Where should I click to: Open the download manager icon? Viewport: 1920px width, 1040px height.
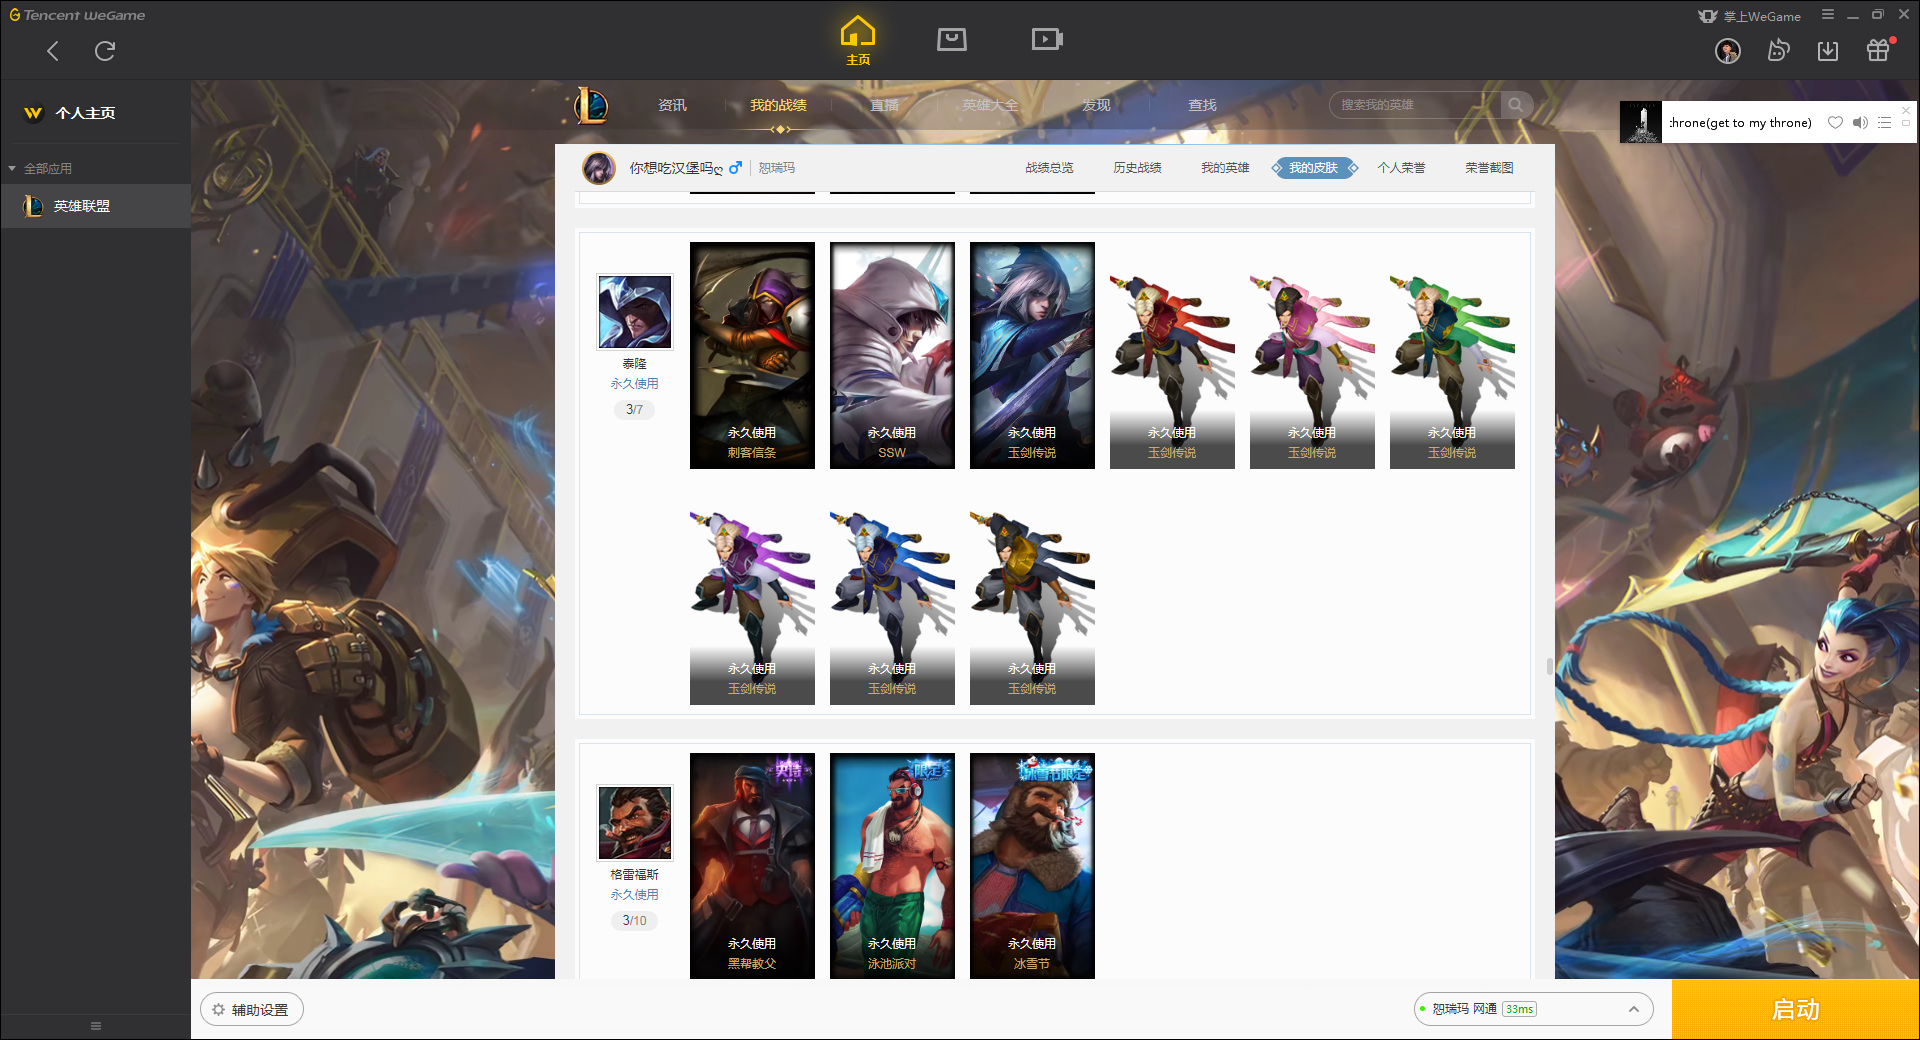(x=1828, y=51)
